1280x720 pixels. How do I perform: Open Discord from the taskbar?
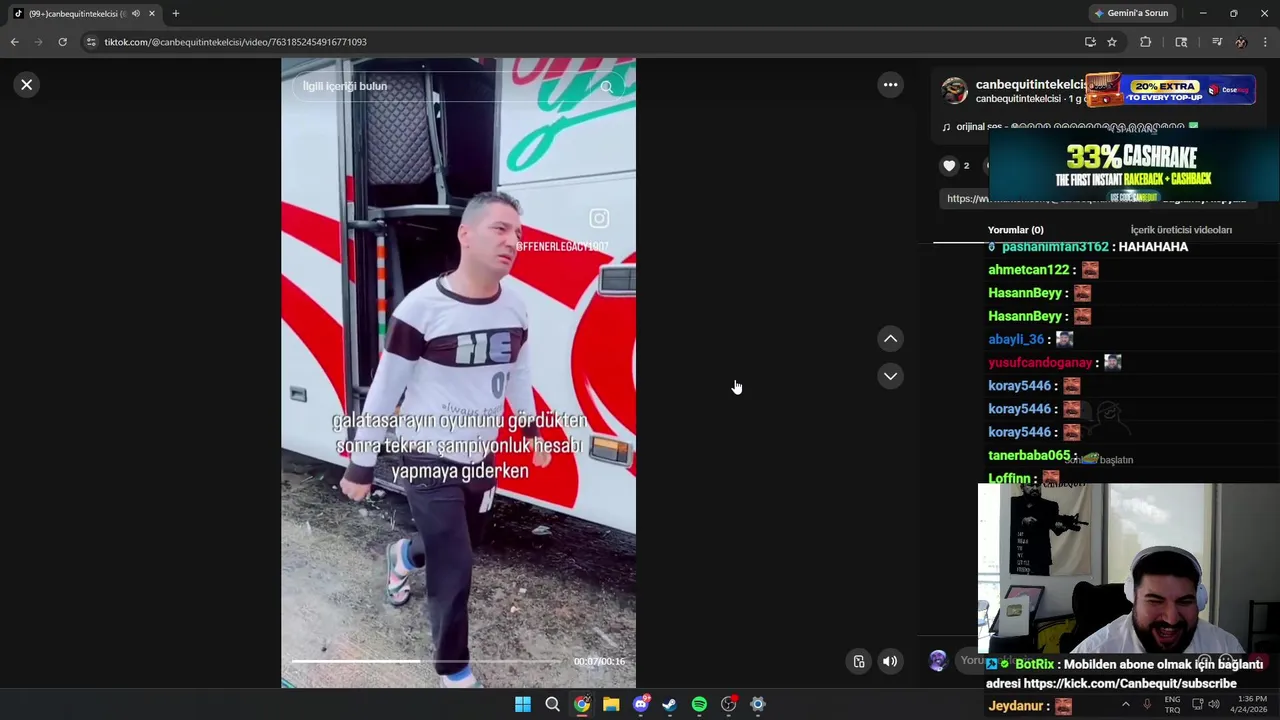pos(640,705)
